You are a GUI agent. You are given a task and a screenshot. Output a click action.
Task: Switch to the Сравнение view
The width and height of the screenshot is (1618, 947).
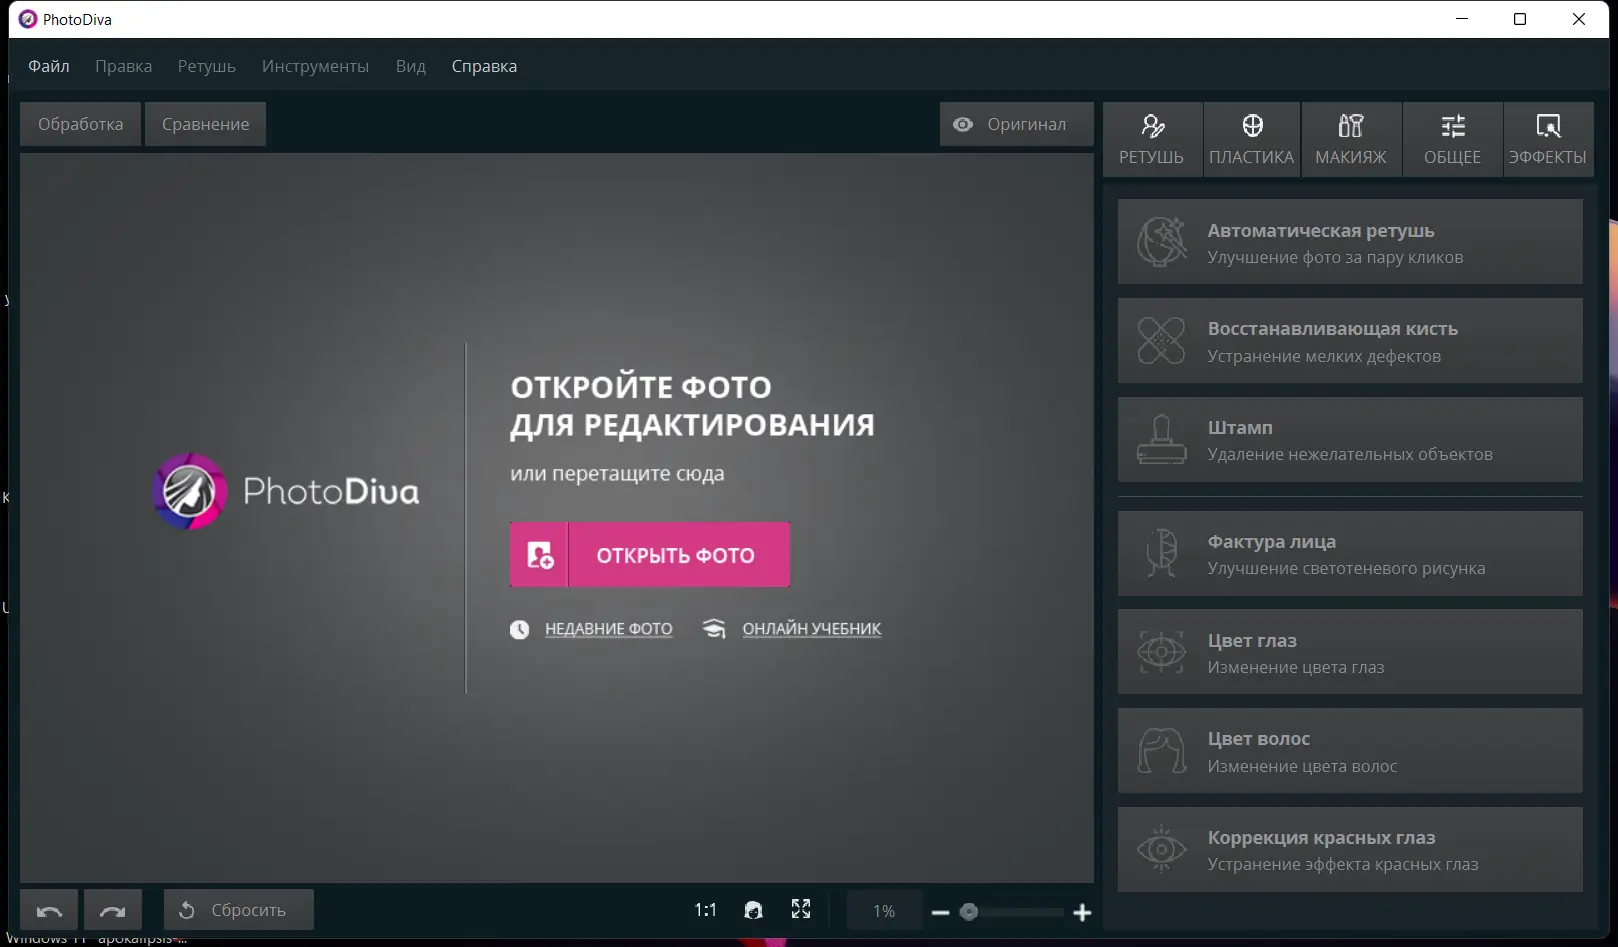pyautogui.click(x=206, y=124)
